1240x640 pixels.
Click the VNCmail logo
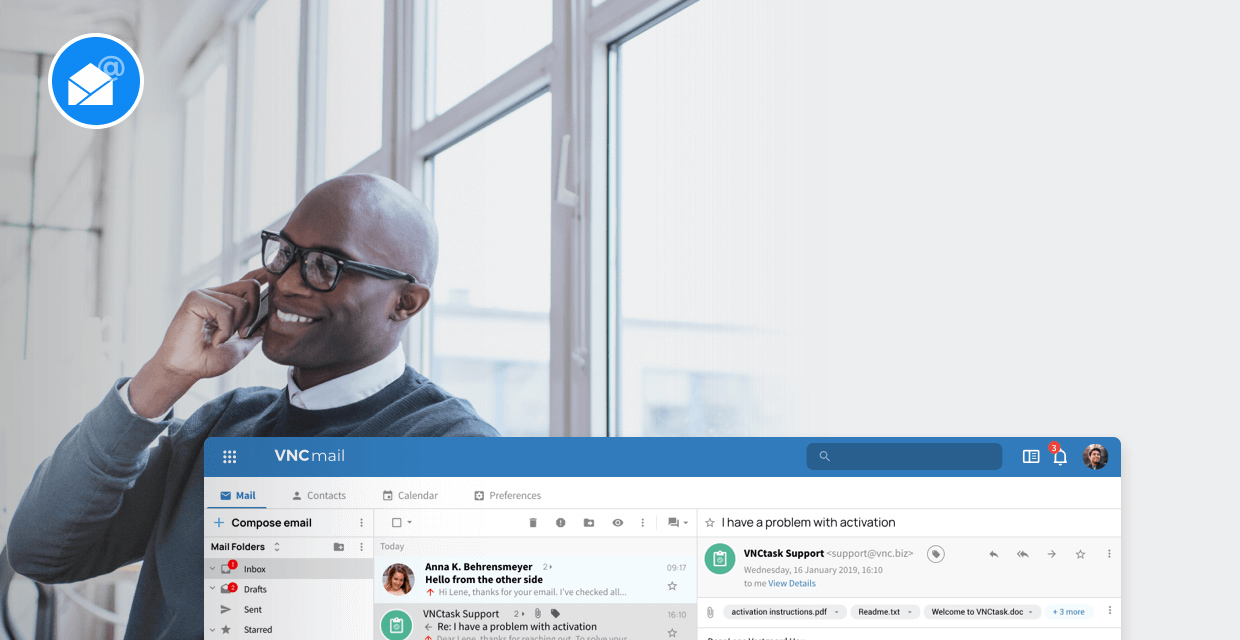point(310,456)
